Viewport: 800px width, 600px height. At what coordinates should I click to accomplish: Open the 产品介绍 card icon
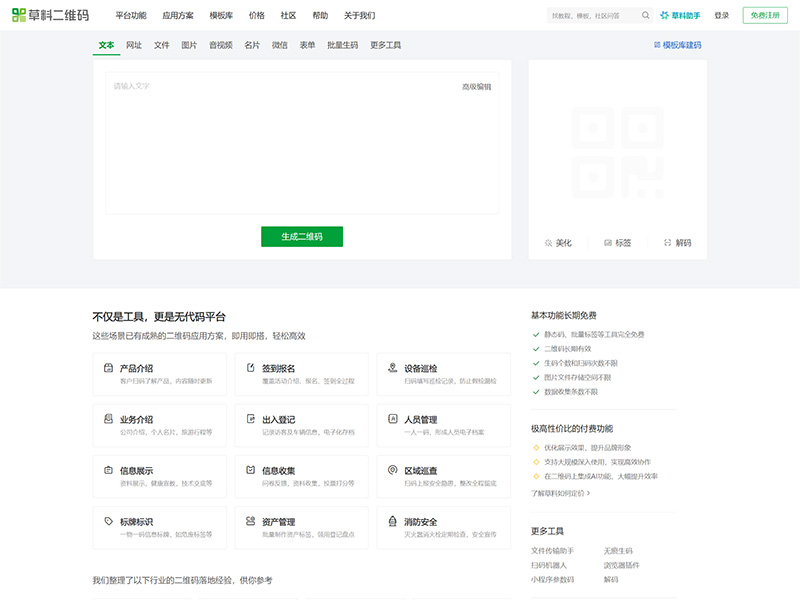pyautogui.click(x=108, y=368)
